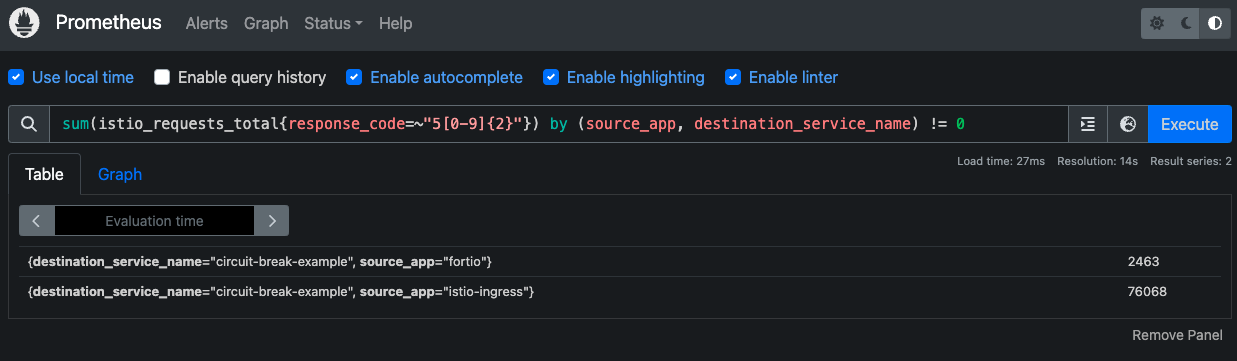Open the Alerts page

point(207,23)
